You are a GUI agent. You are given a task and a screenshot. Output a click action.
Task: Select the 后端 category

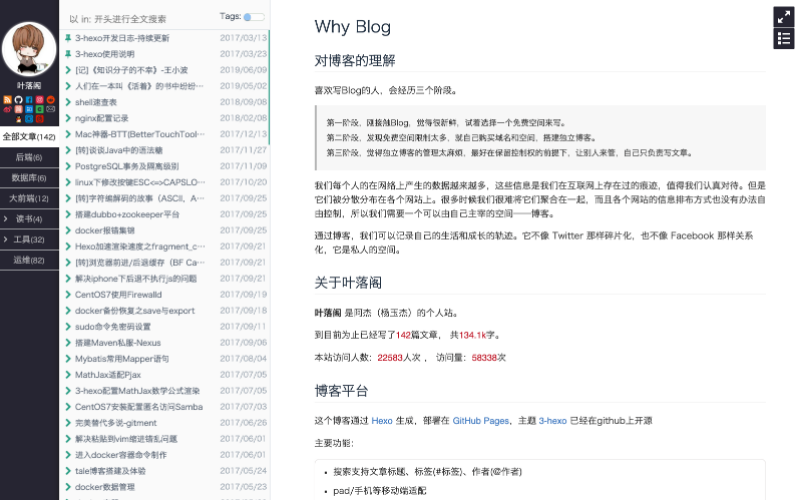(29, 157)
